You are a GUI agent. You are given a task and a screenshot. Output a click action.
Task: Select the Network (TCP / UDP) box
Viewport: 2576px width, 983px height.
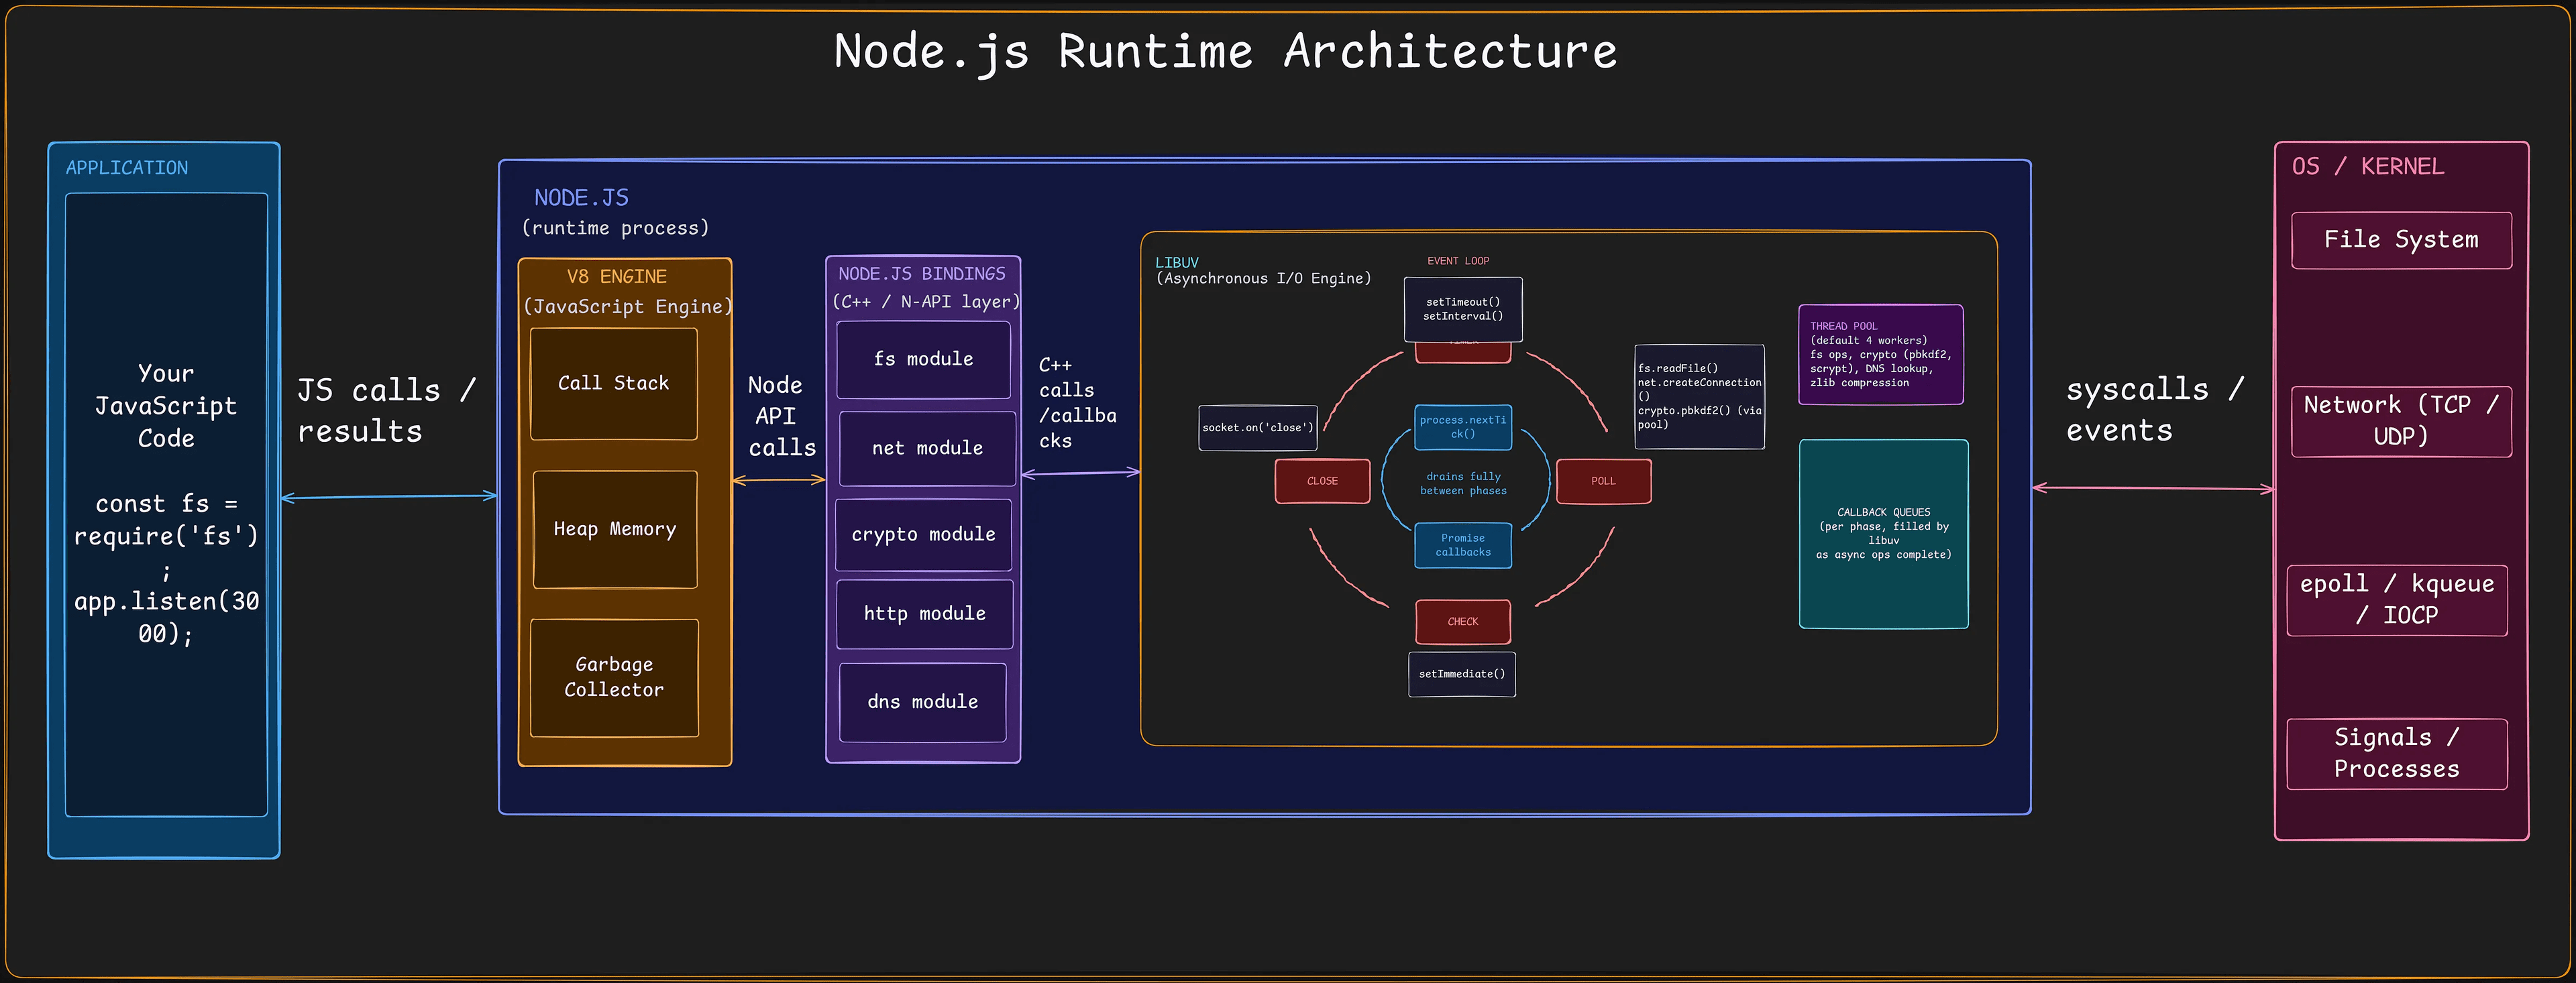click(x=2401, y=421)
